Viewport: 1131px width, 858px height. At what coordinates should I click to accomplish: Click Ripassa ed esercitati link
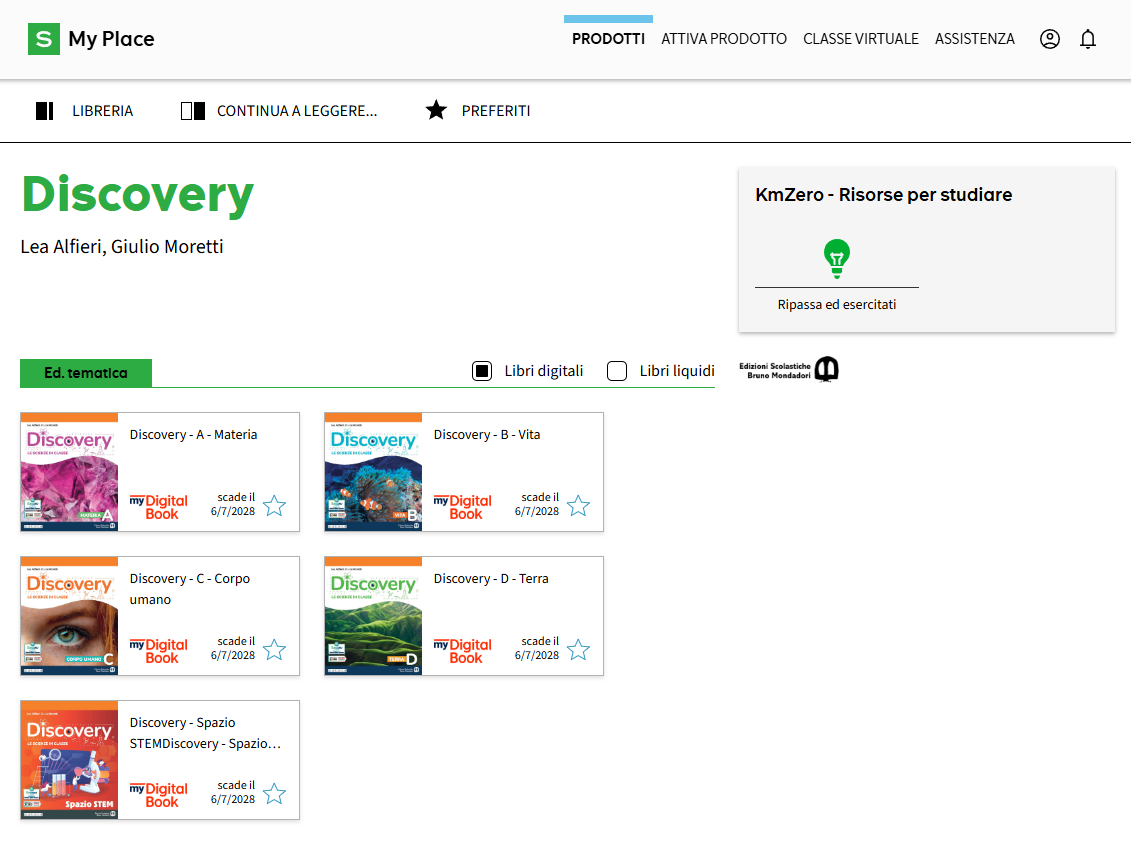tap(837, 304)
